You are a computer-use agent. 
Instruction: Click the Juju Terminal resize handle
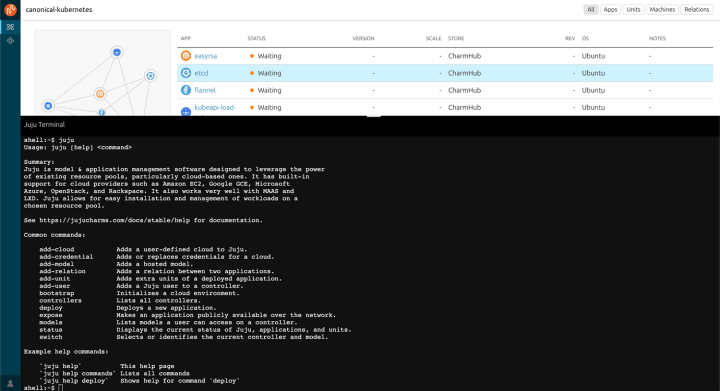coord(373,116)
